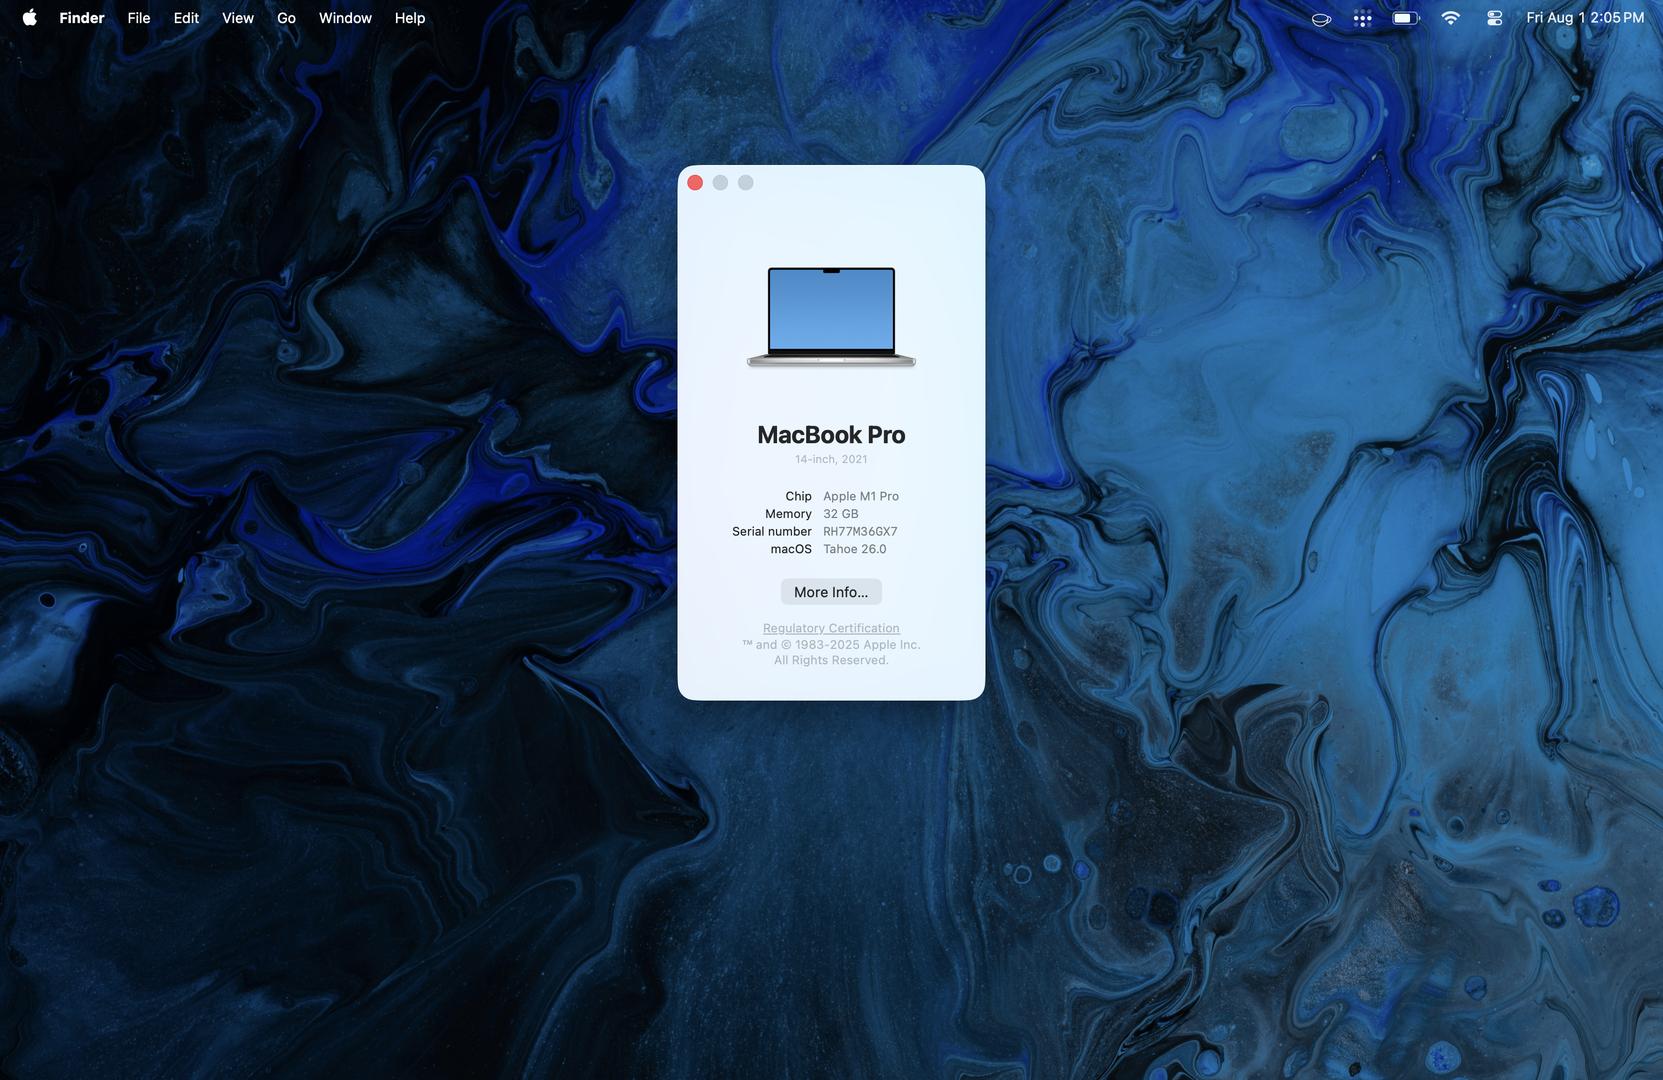The height and width of the screenshot is (1080, 1663).
Task: Click the More Info... button
Action: (831, 592)
